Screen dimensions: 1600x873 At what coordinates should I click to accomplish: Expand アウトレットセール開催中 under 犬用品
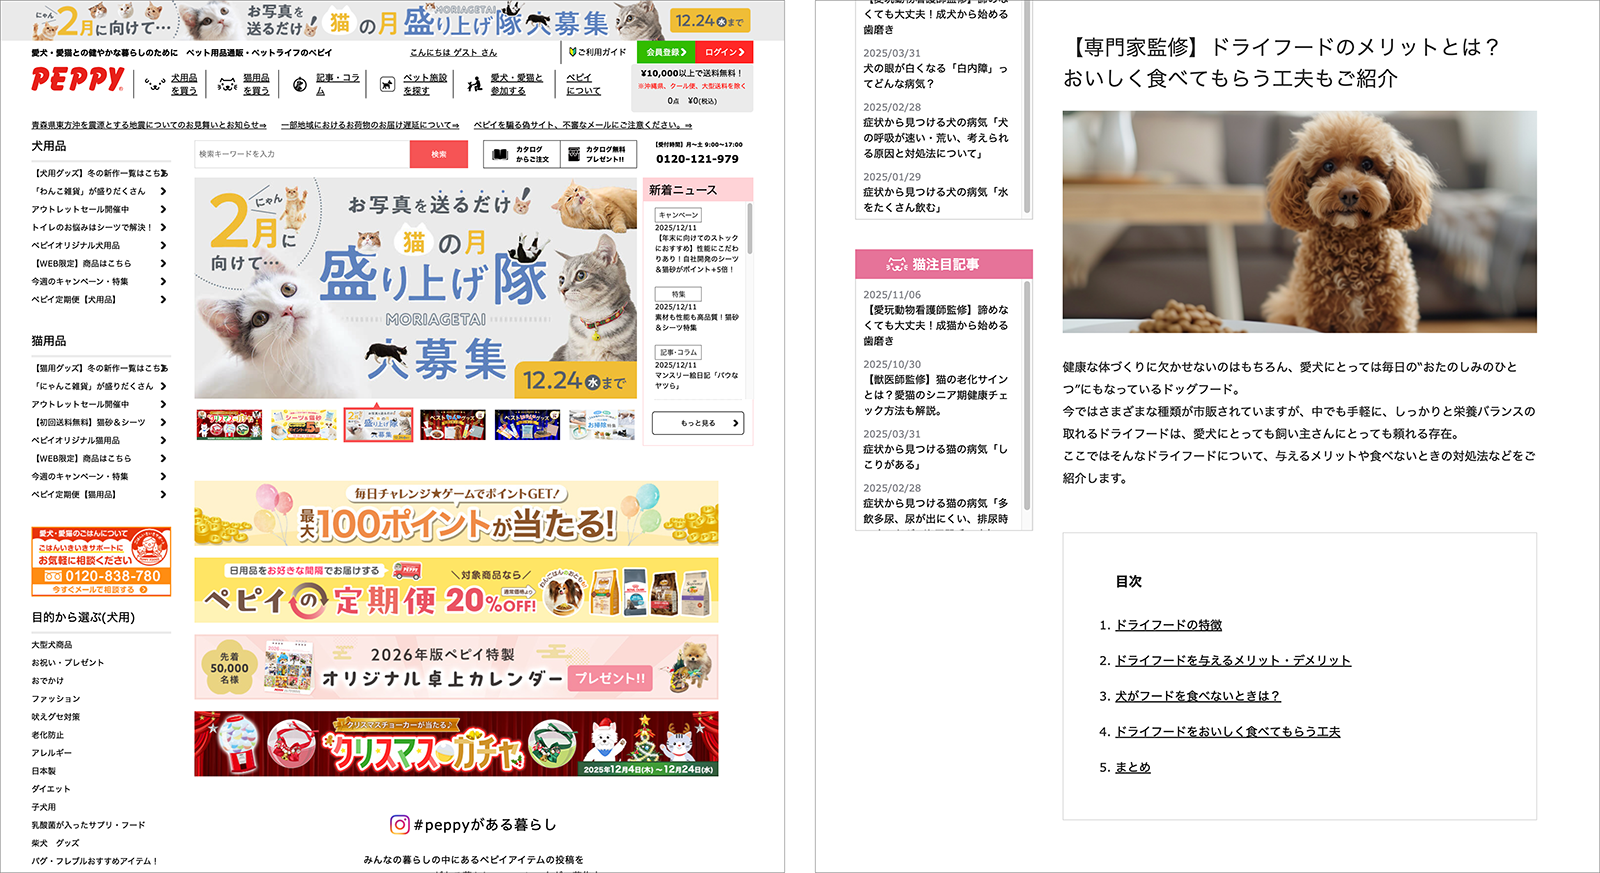coord(163,209)
